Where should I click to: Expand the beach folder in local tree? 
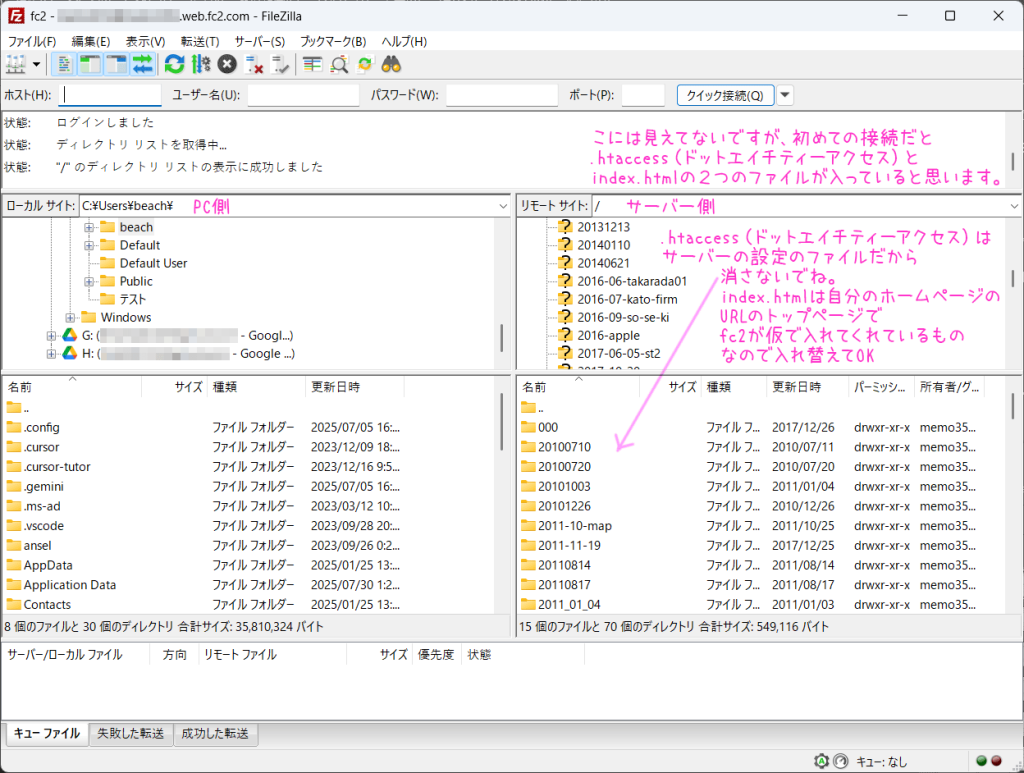click(89, 228)
